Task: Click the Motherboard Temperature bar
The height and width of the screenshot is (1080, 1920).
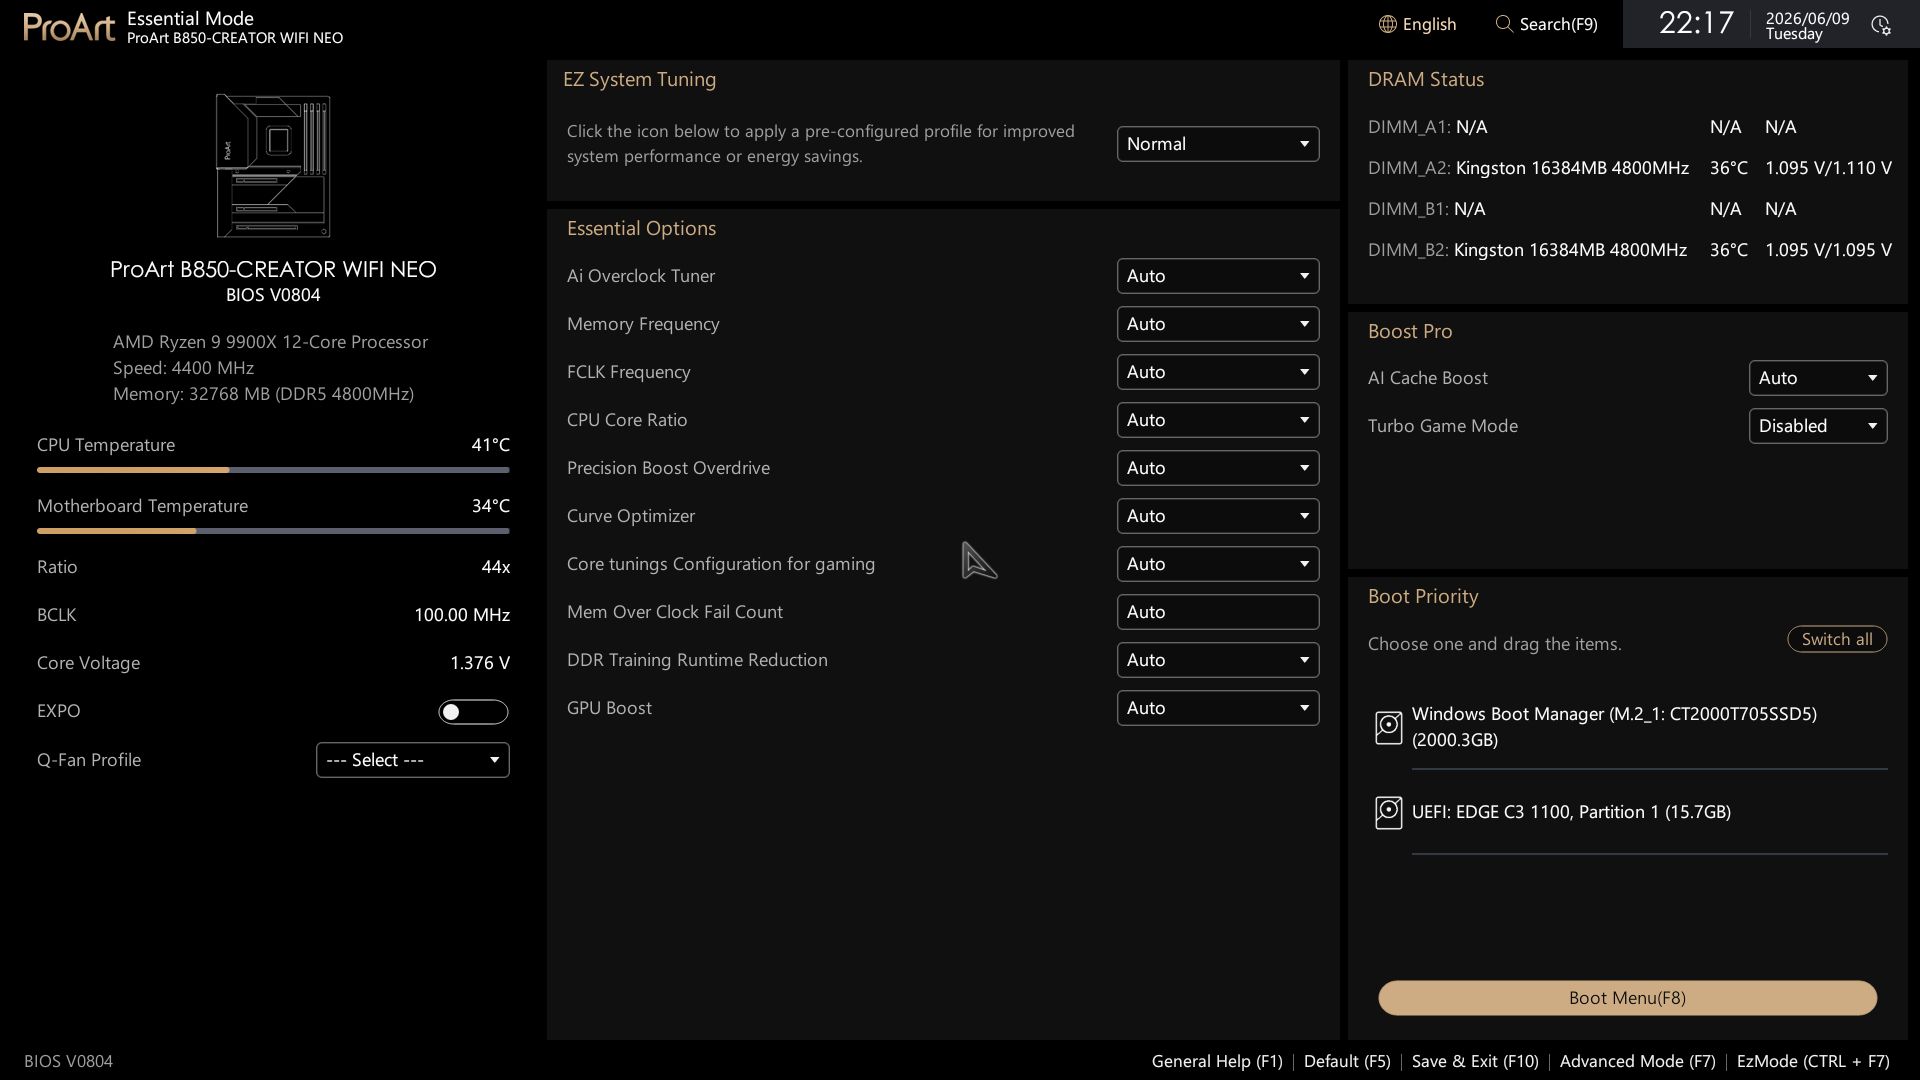Action: click(x=273, y=531)
